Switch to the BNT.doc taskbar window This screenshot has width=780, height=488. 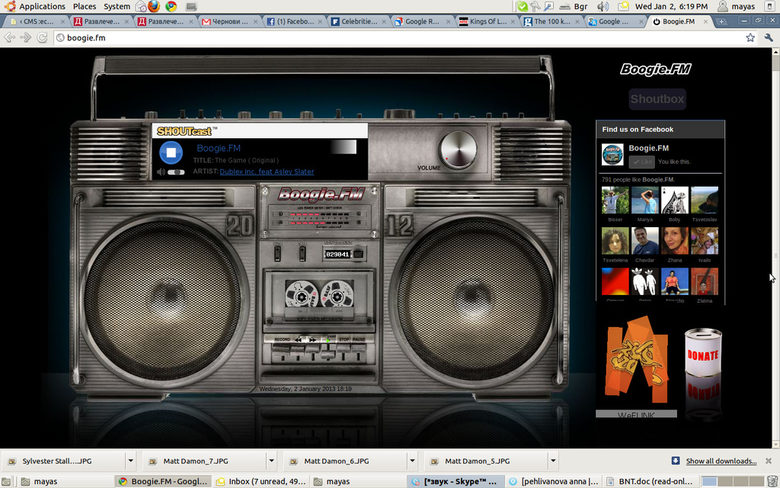tap(651, 482)
